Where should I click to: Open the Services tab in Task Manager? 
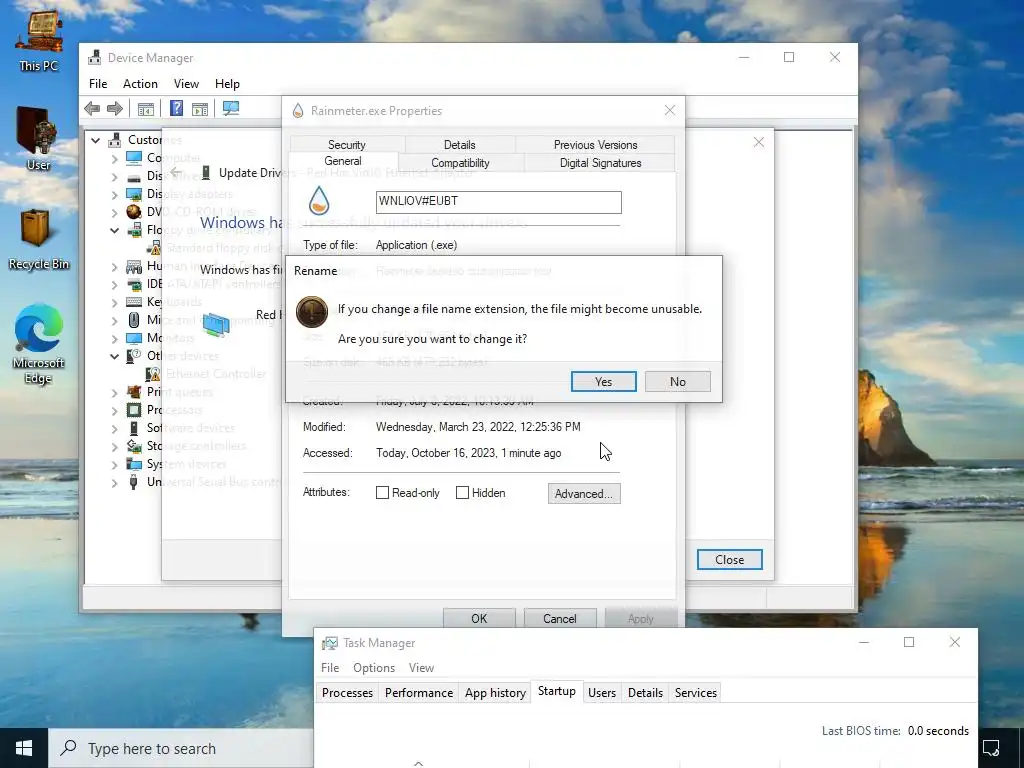[696, 692]
